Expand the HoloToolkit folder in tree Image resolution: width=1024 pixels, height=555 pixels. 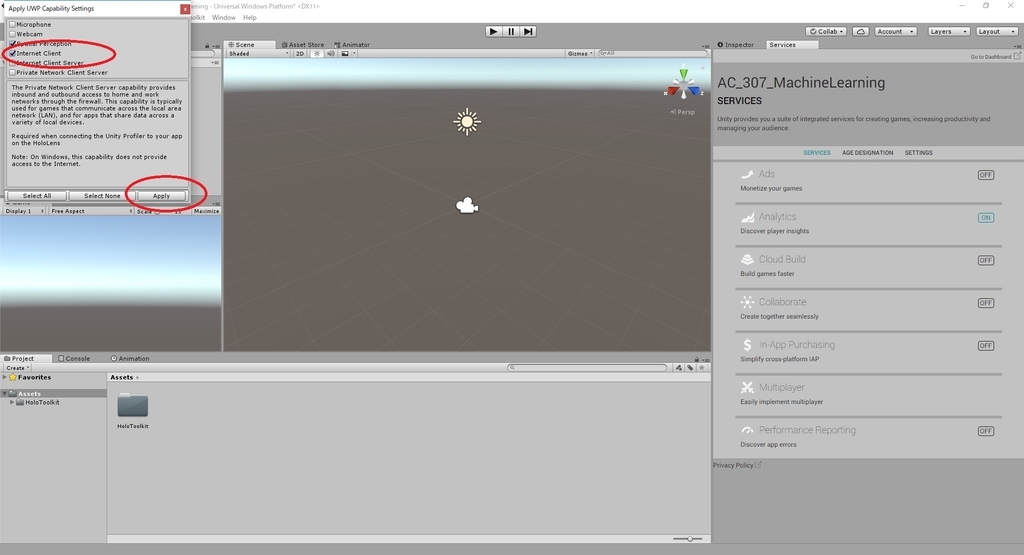pyautogui.click(x=12, y=403)
